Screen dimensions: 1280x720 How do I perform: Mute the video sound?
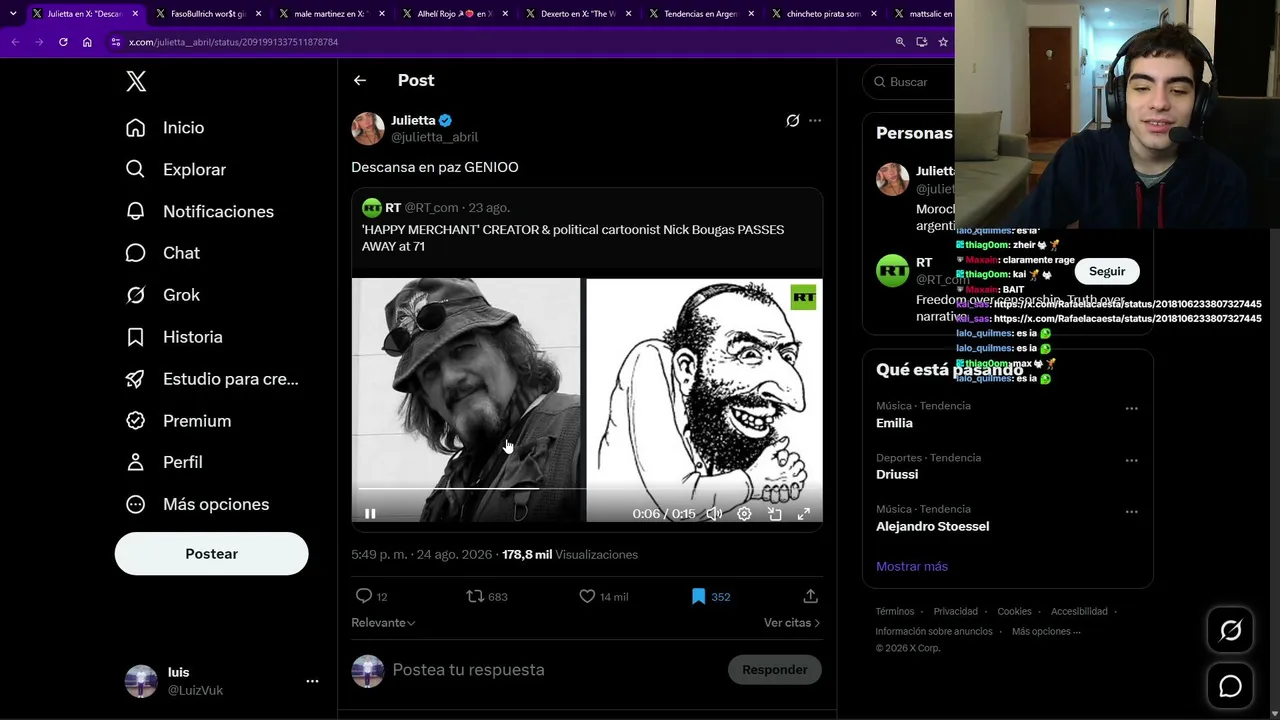point(714,514)
